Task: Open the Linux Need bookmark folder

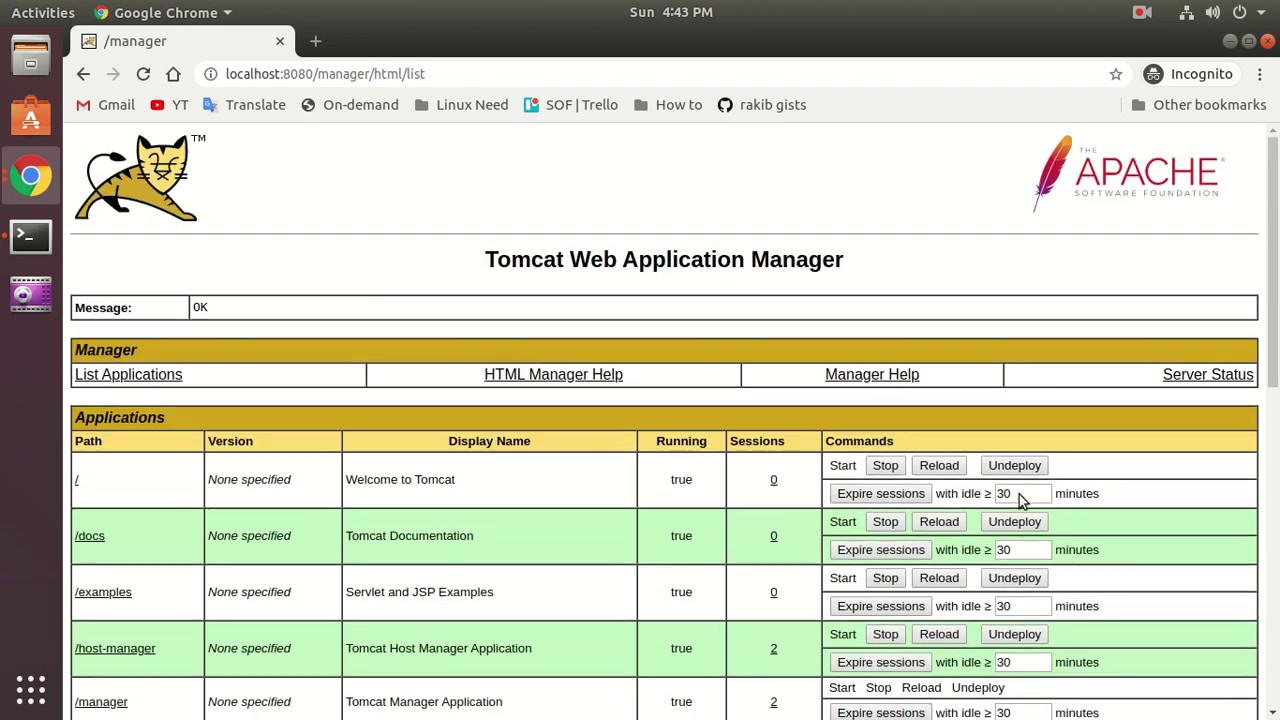Action: coord(460,105)
